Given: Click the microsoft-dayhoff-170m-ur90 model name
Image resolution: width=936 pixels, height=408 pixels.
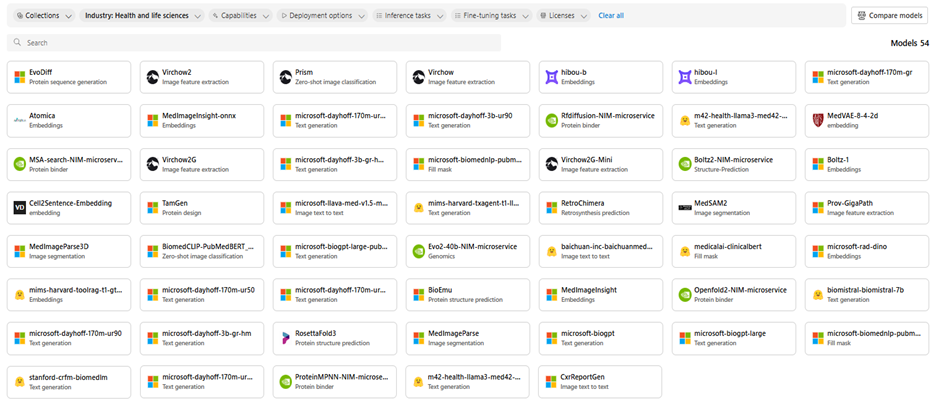Looking at the screenshot, I should click(x=75, y=333).
